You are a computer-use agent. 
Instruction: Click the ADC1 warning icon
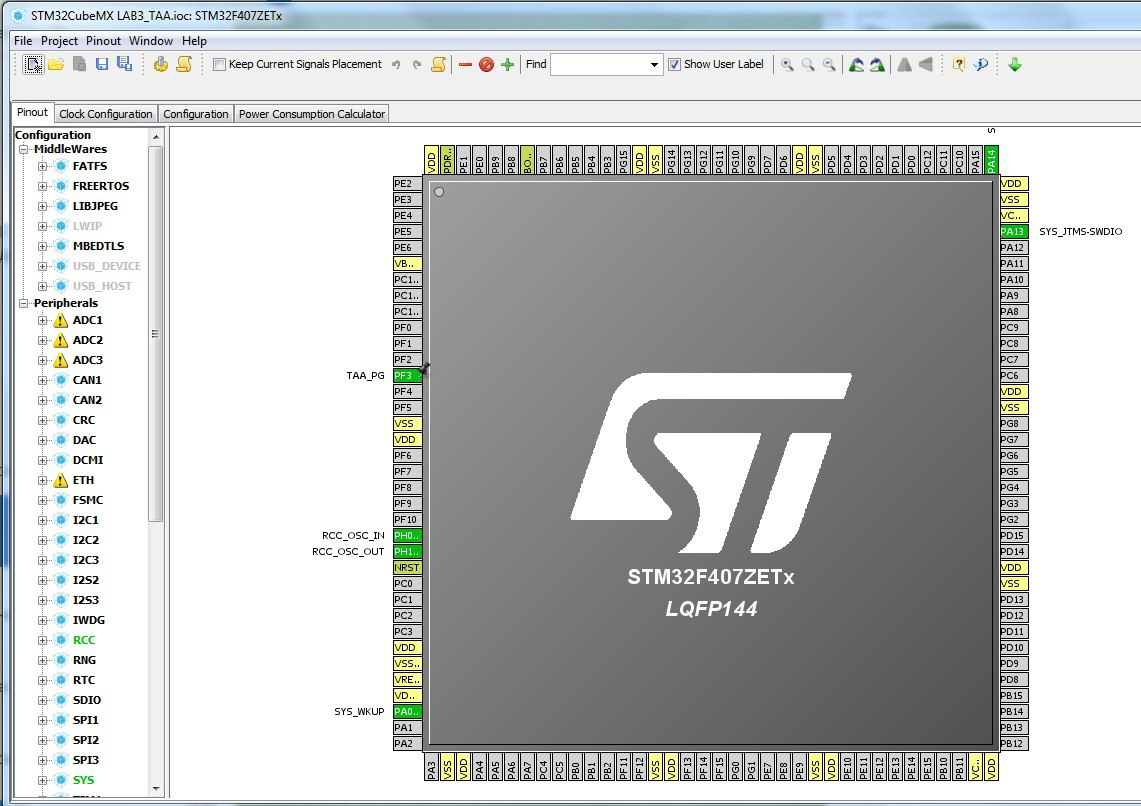pyautogui.click(x=61, y=320)
